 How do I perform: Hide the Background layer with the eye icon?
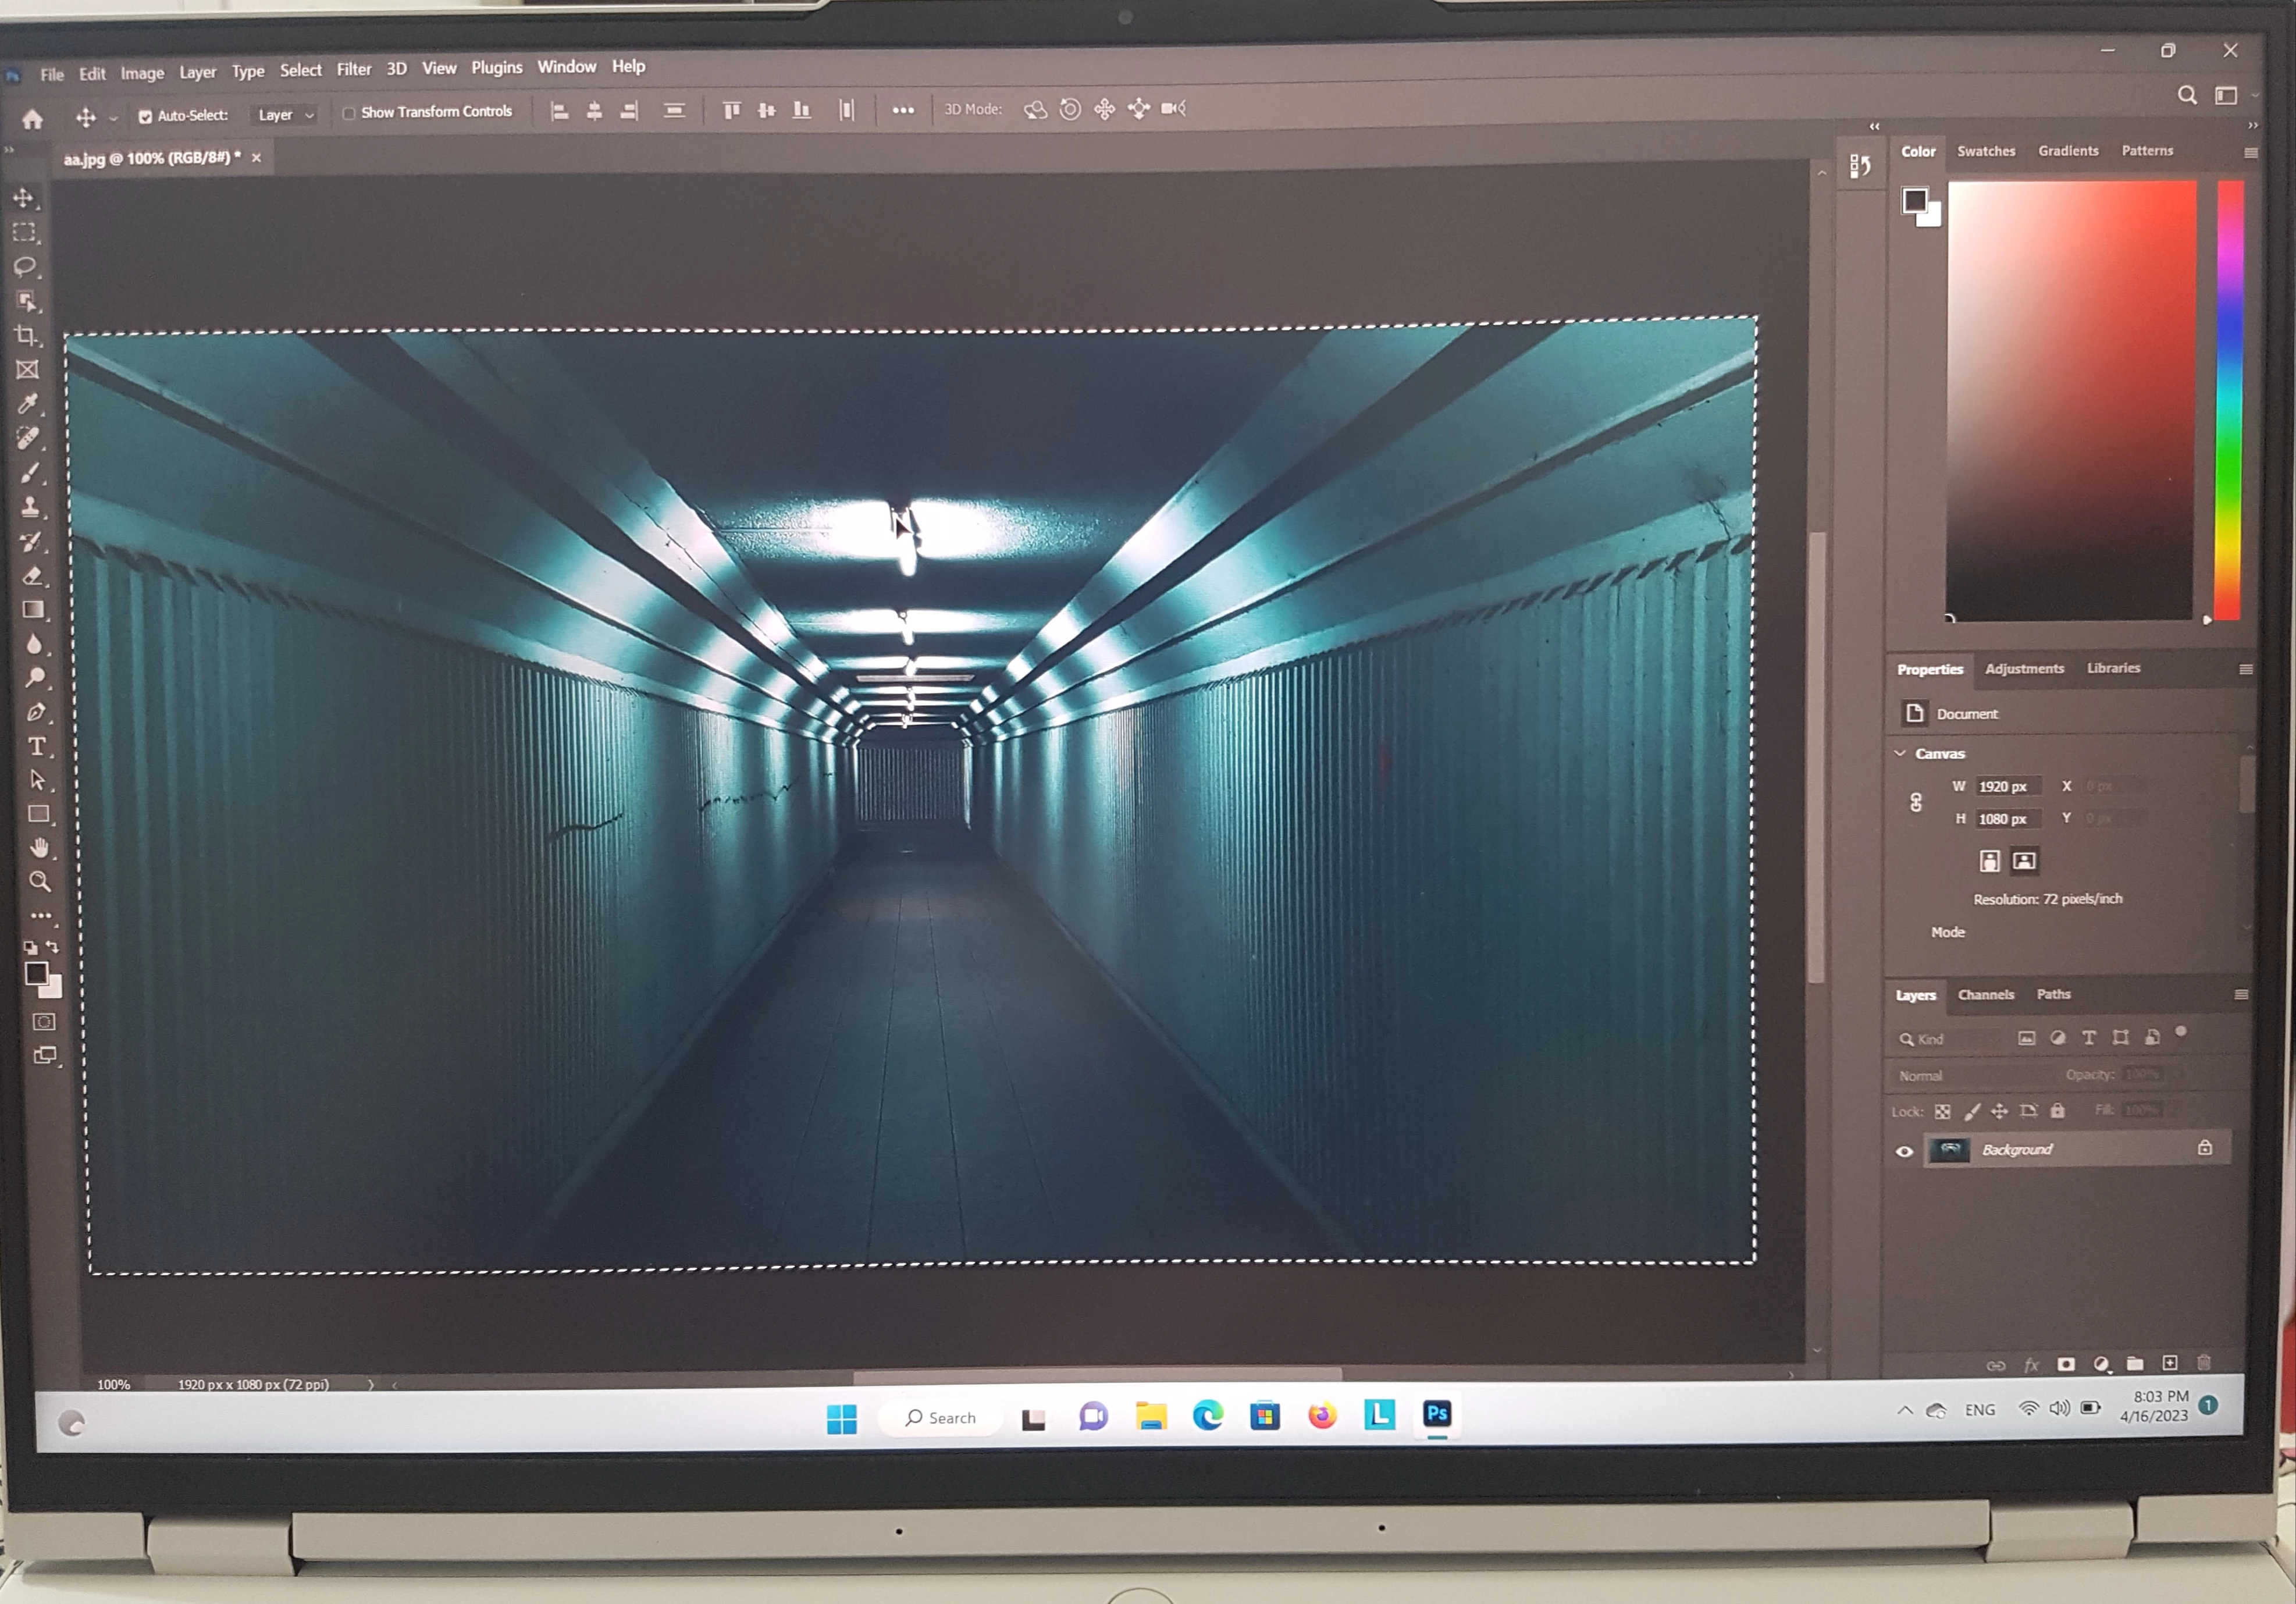click(x=1904, y=1151)
